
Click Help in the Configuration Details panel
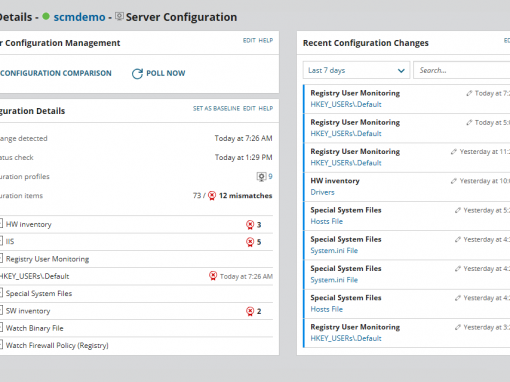tap(266, 108)
